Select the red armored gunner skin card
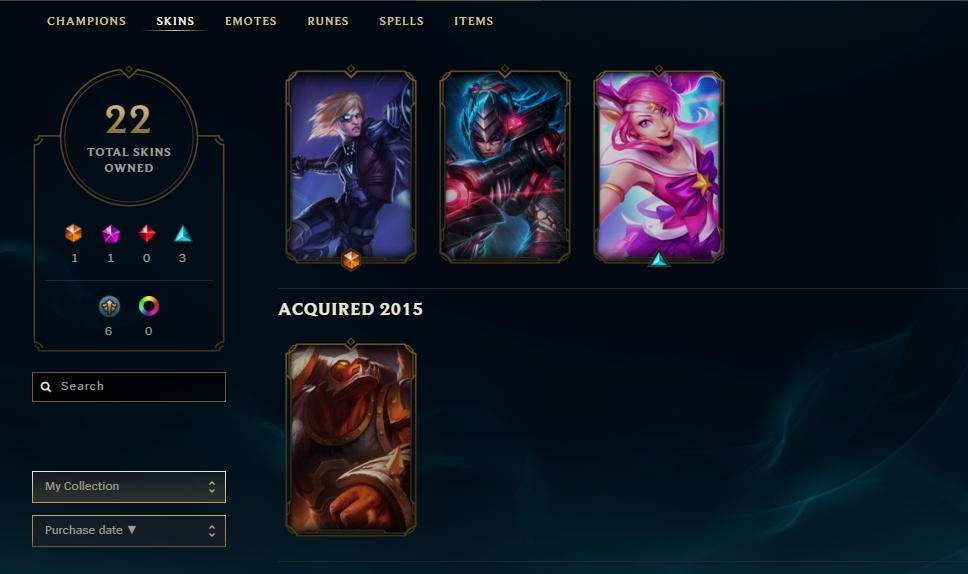The width and height of the screenshot is (968, 574). [x=504, y=167]
